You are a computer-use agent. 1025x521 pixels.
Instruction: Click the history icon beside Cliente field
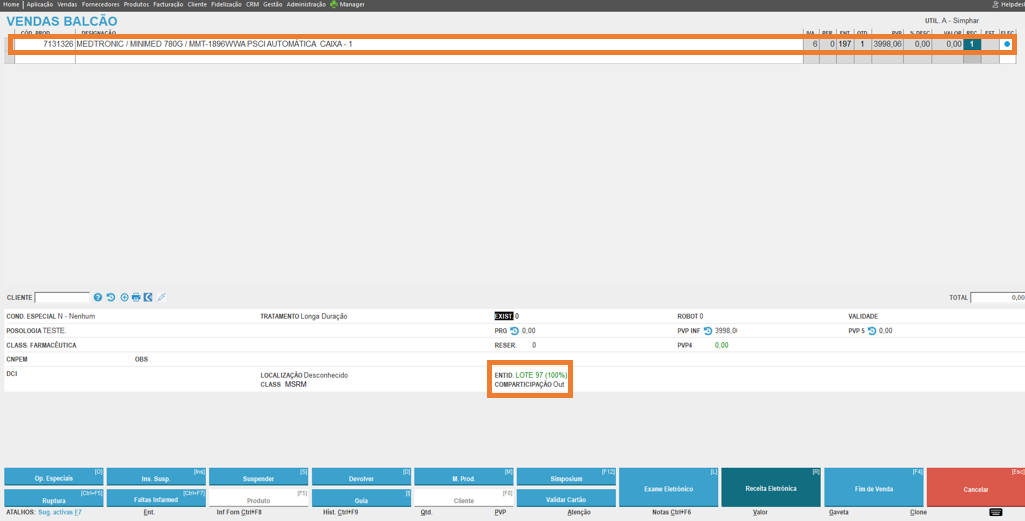(111, 297)
